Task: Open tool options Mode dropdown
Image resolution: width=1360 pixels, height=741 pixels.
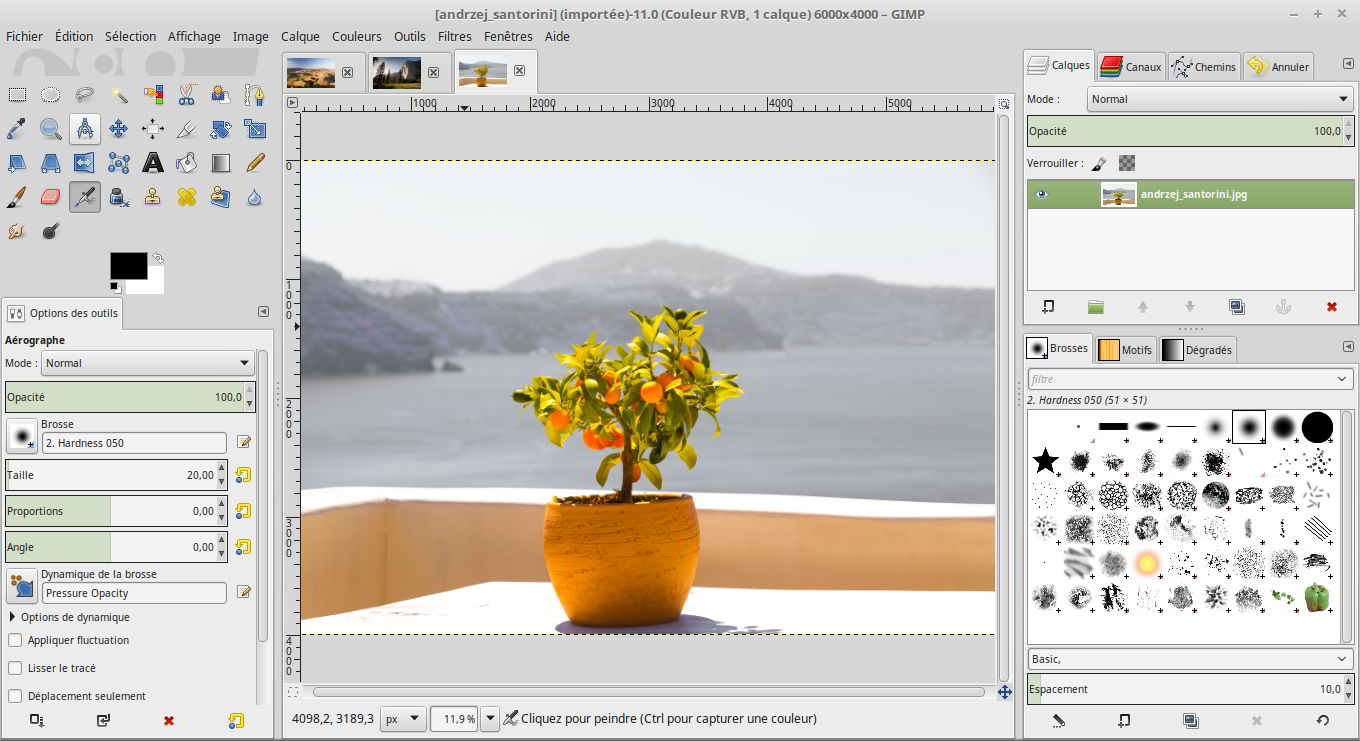Action: (x=149, y=363)
